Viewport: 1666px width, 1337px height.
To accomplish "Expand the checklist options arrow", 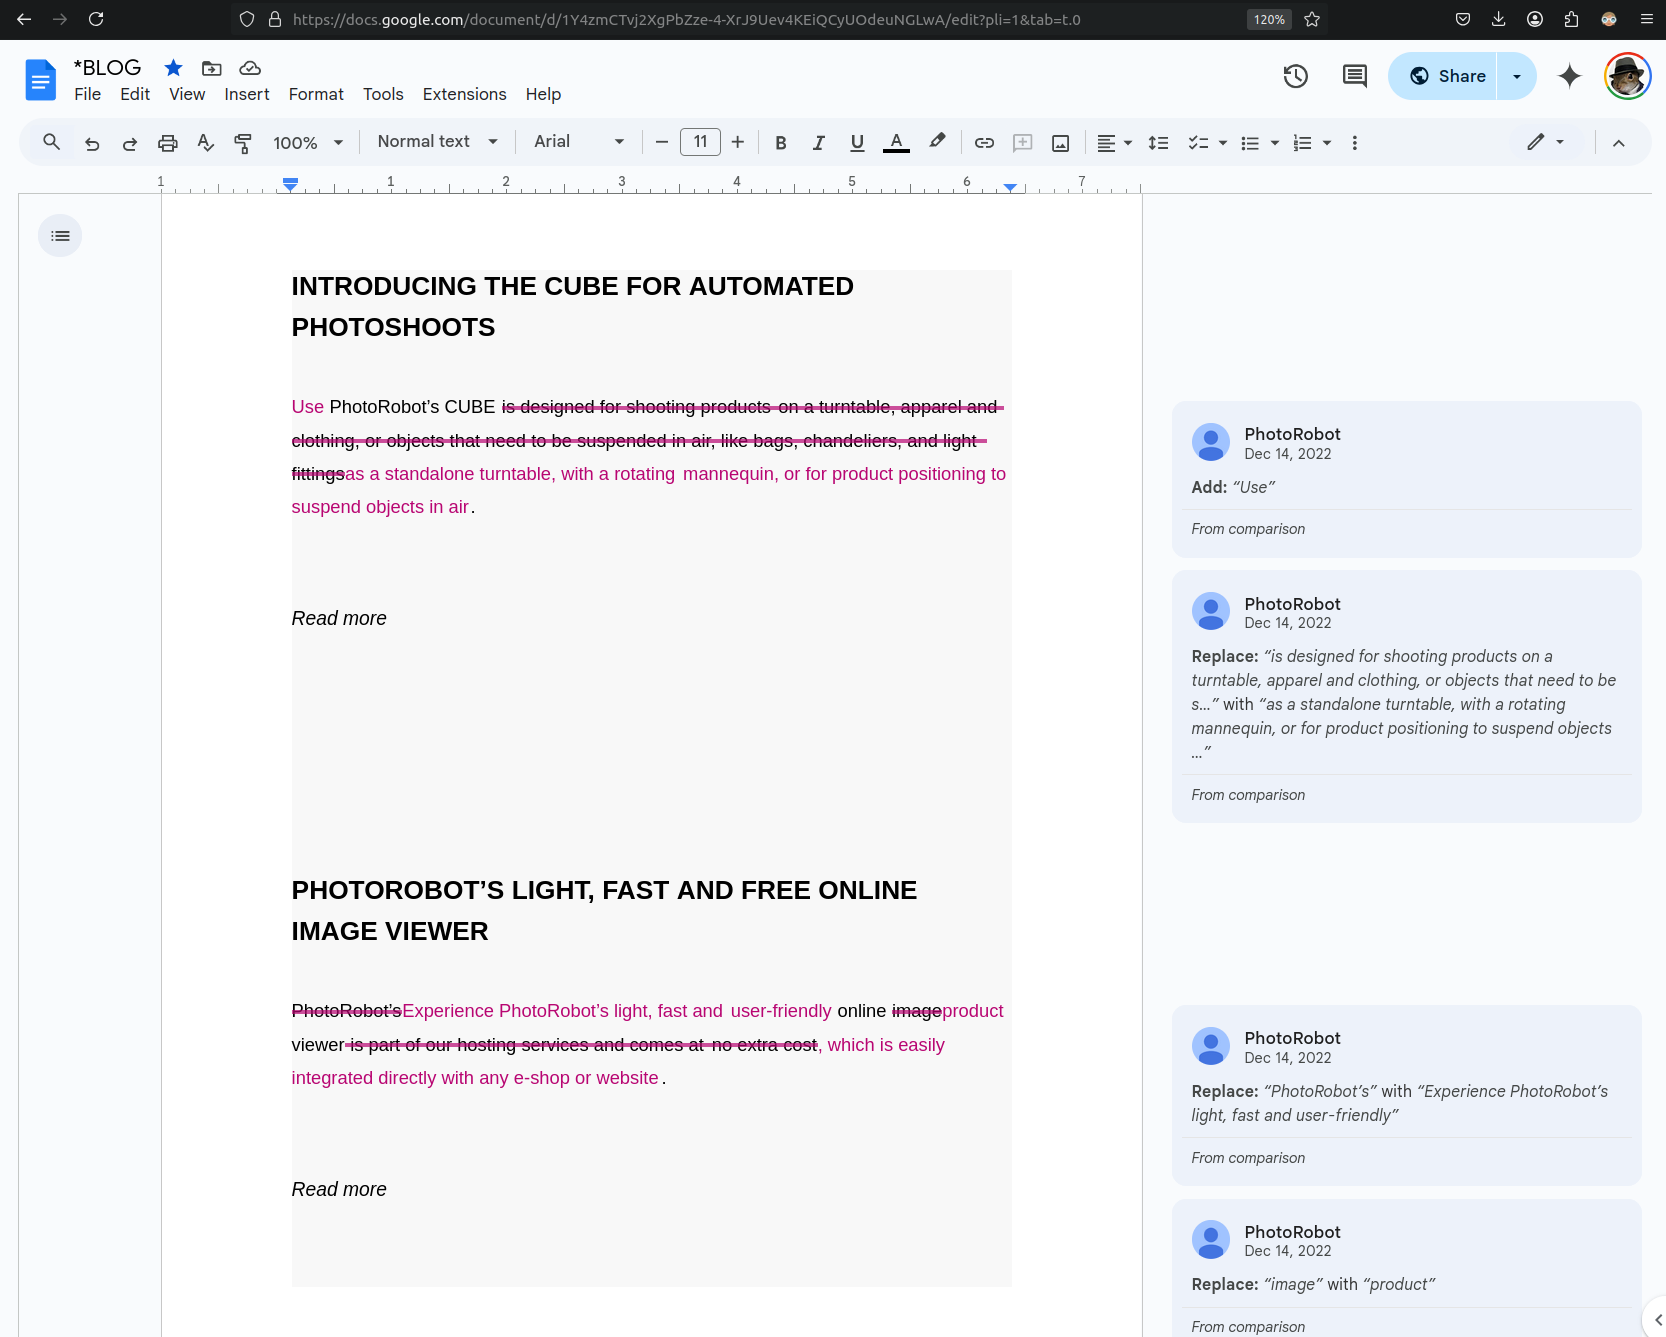I will coord(1223,143).
